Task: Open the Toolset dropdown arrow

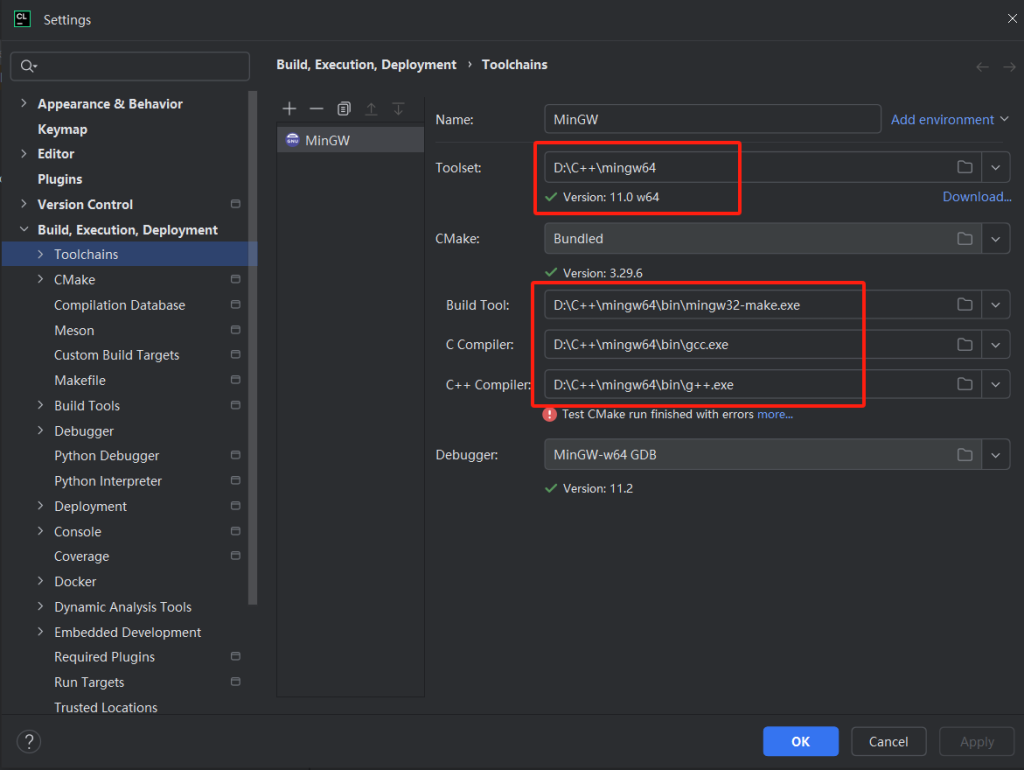Action: click(x=995, y=167)
